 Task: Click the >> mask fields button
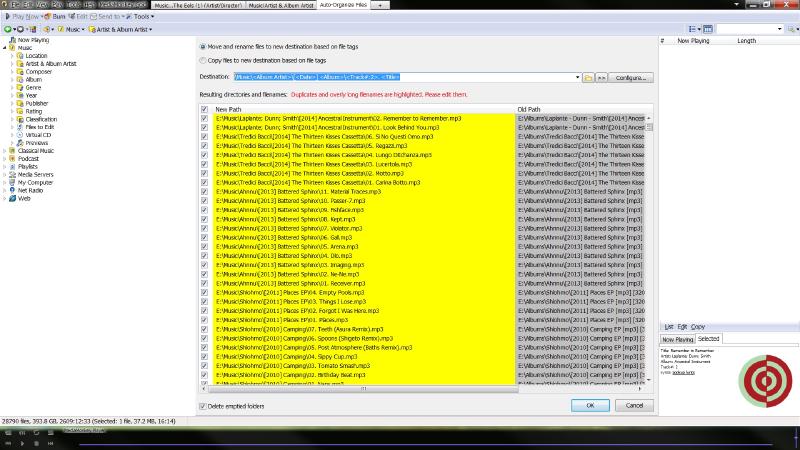602,78
